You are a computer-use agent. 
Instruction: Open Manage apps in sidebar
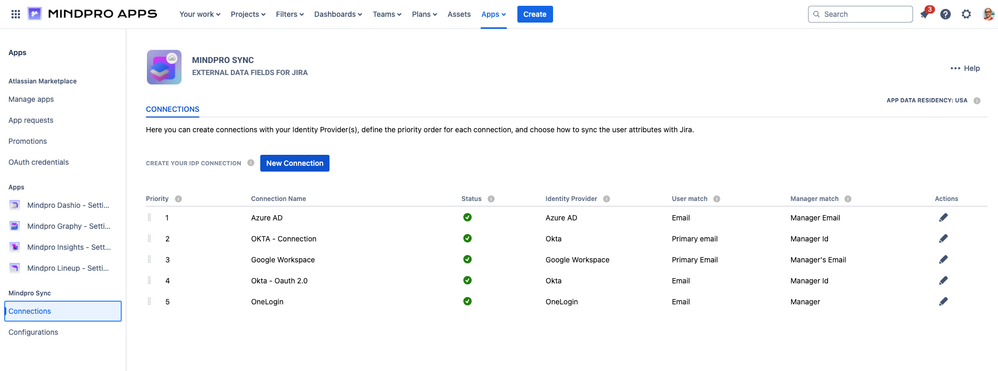click(x=31, y=99)
